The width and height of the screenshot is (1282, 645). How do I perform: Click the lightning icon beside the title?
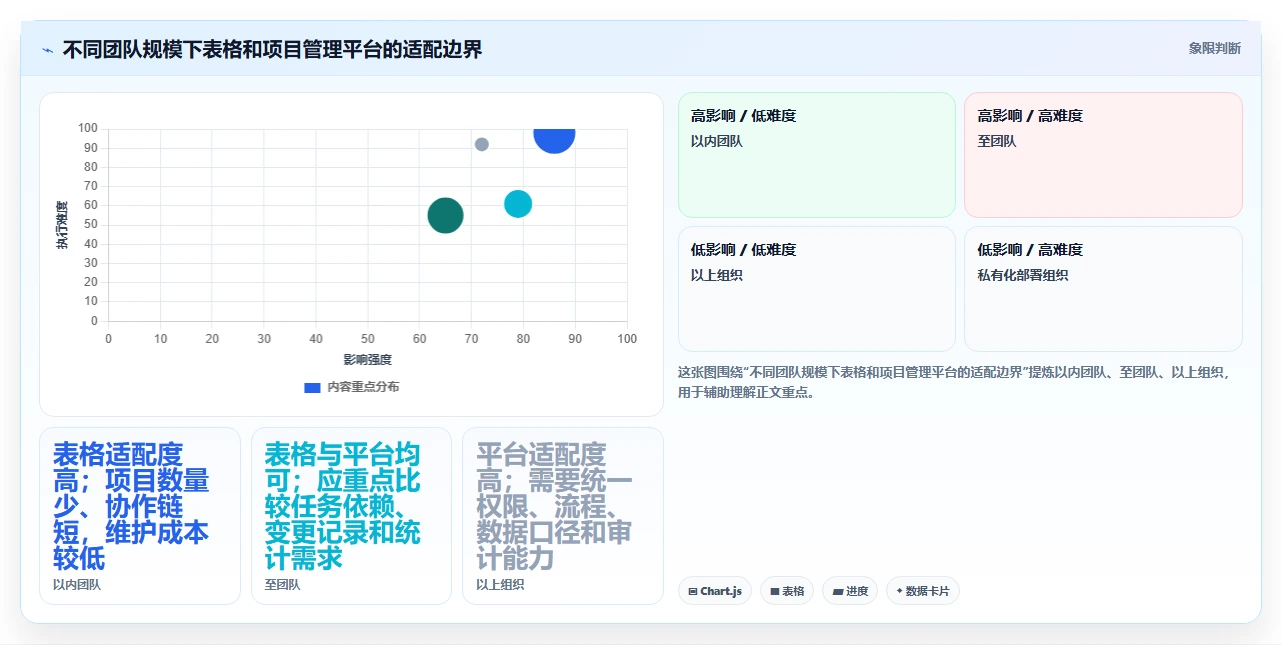point(47,49)
